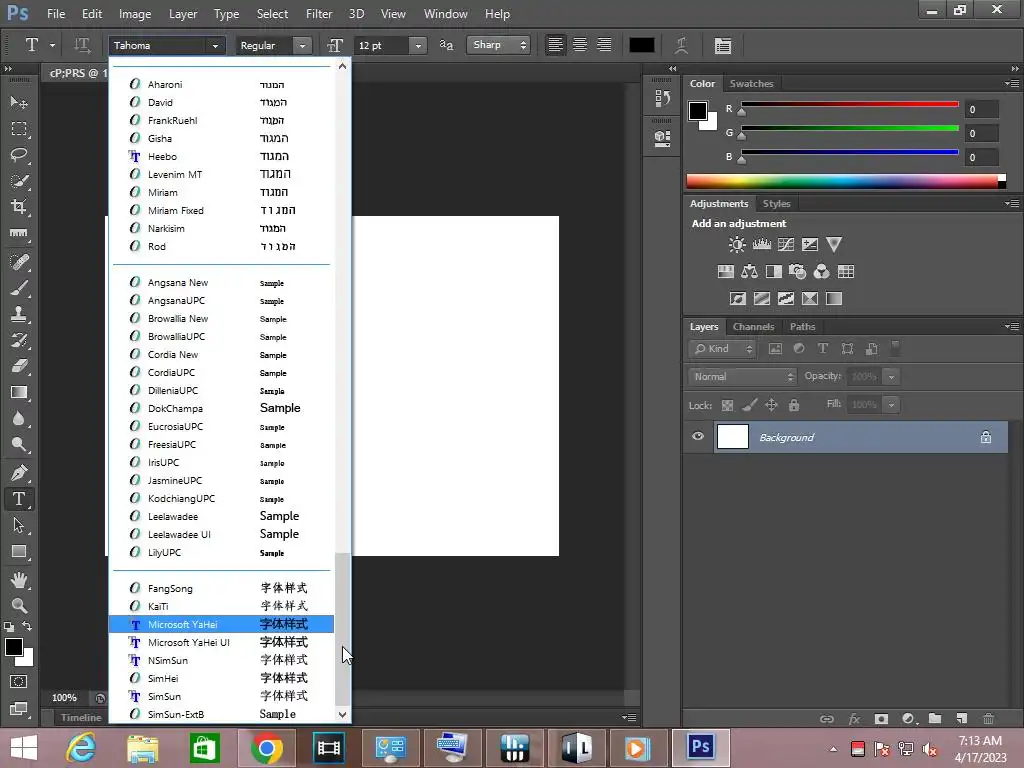Open the Window menu
This screenshot has height=768, width=1024.
click(x=445, y=14)
